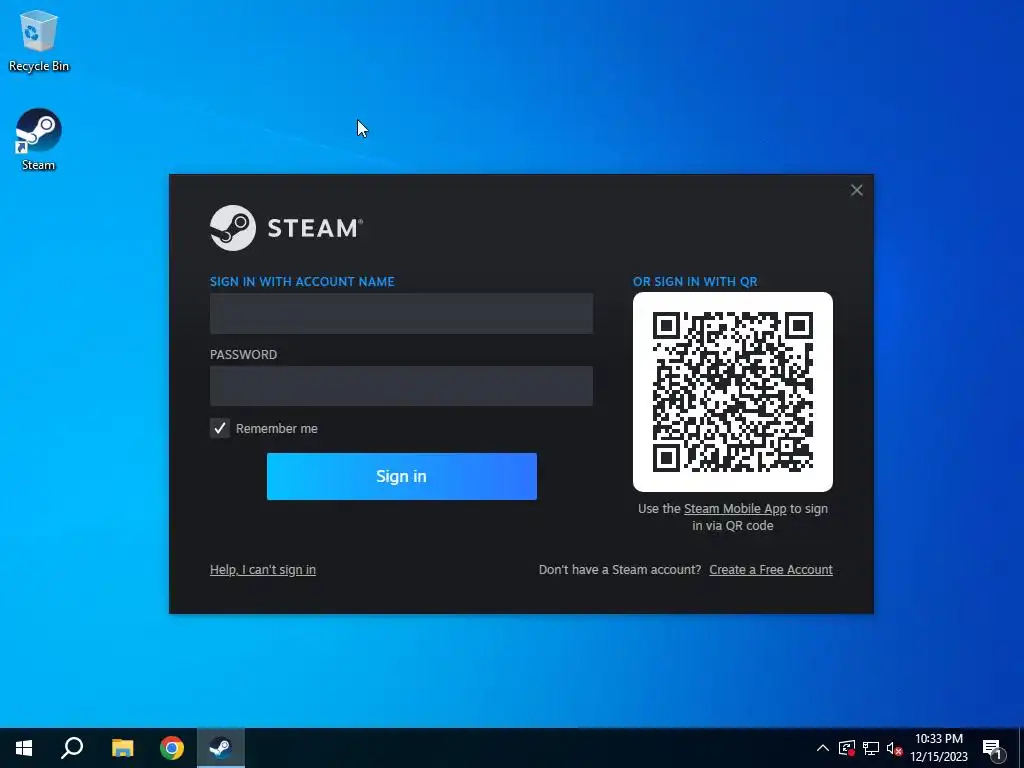
Task: Open network status tray icon
Action: pos(871,748)
